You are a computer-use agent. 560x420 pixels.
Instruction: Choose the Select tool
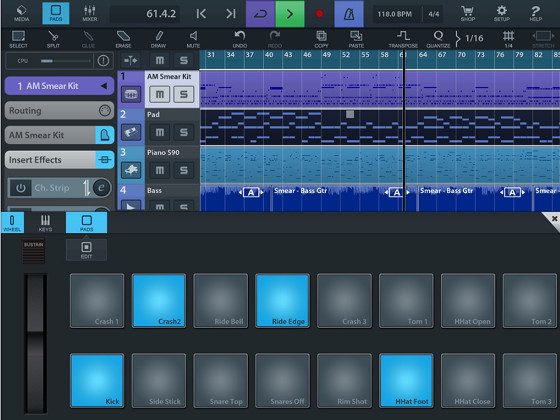click(18, 39)
